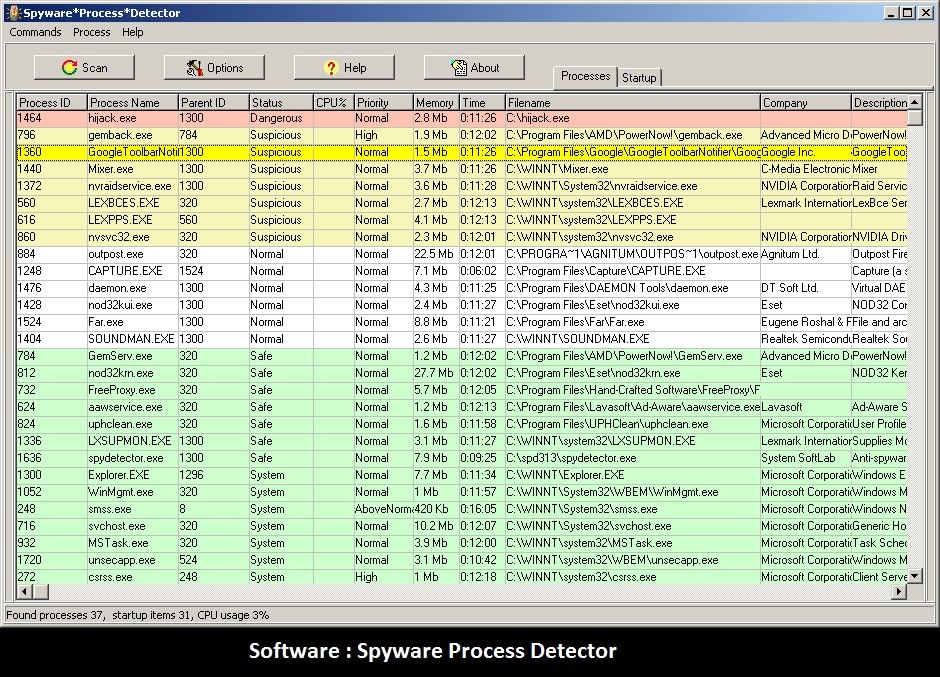Open the Process menu
This screenshot has width=940, height=677.
point(91,32)
